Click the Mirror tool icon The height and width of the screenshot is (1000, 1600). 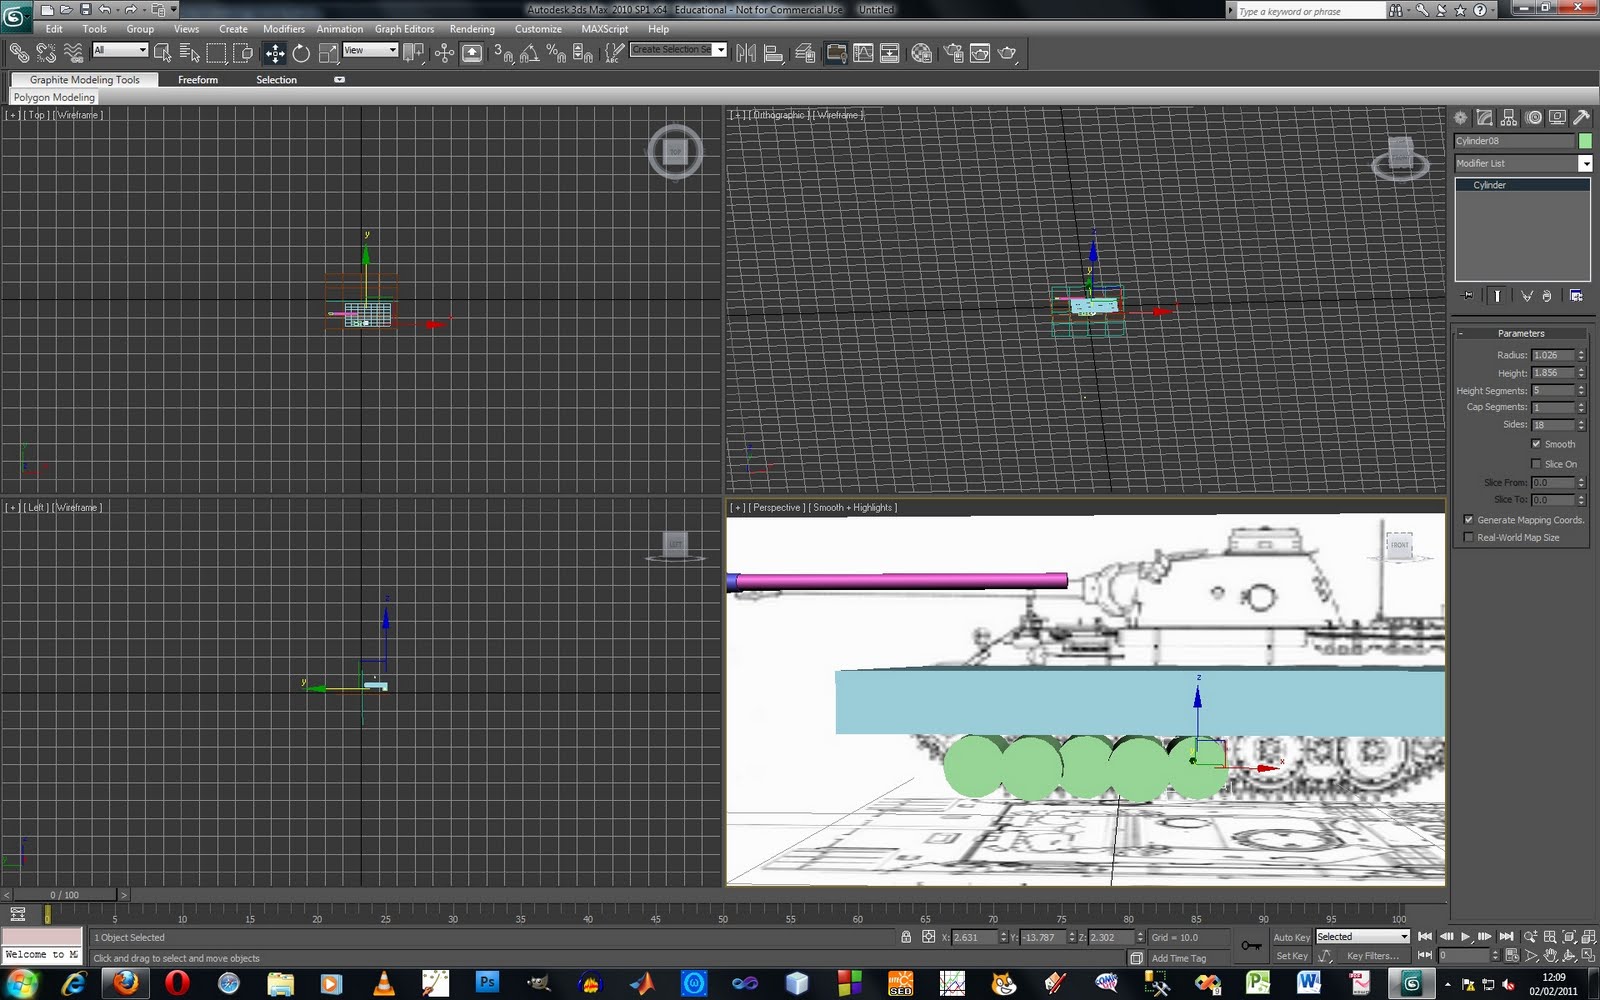pyautogui.click(x=746, y=53)
